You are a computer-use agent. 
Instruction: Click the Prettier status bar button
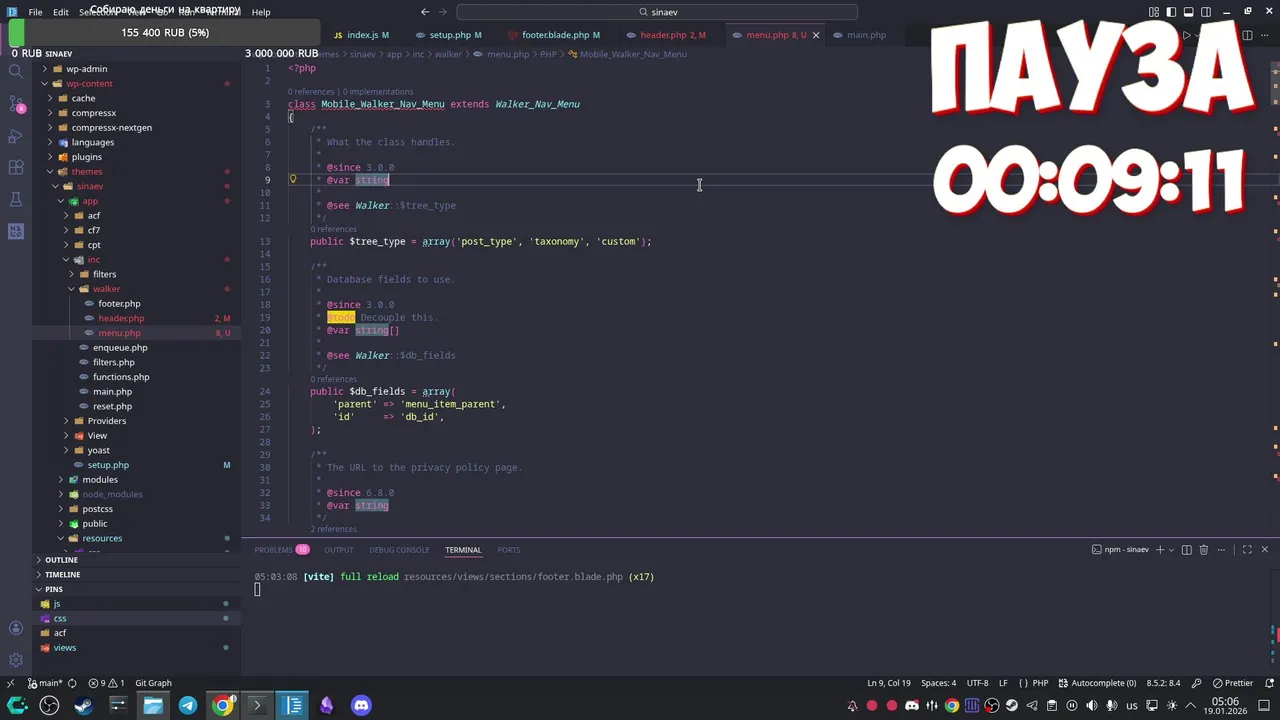tap(1232, 683)
